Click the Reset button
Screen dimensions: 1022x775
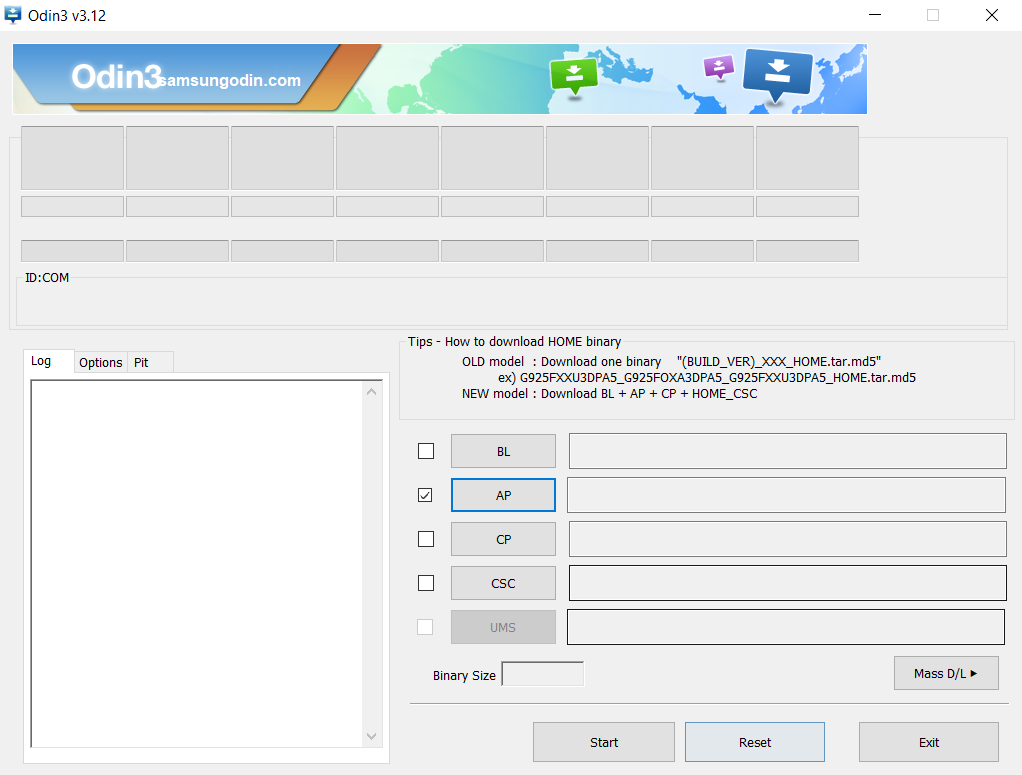pyautogui.click(x=755, y=742)
